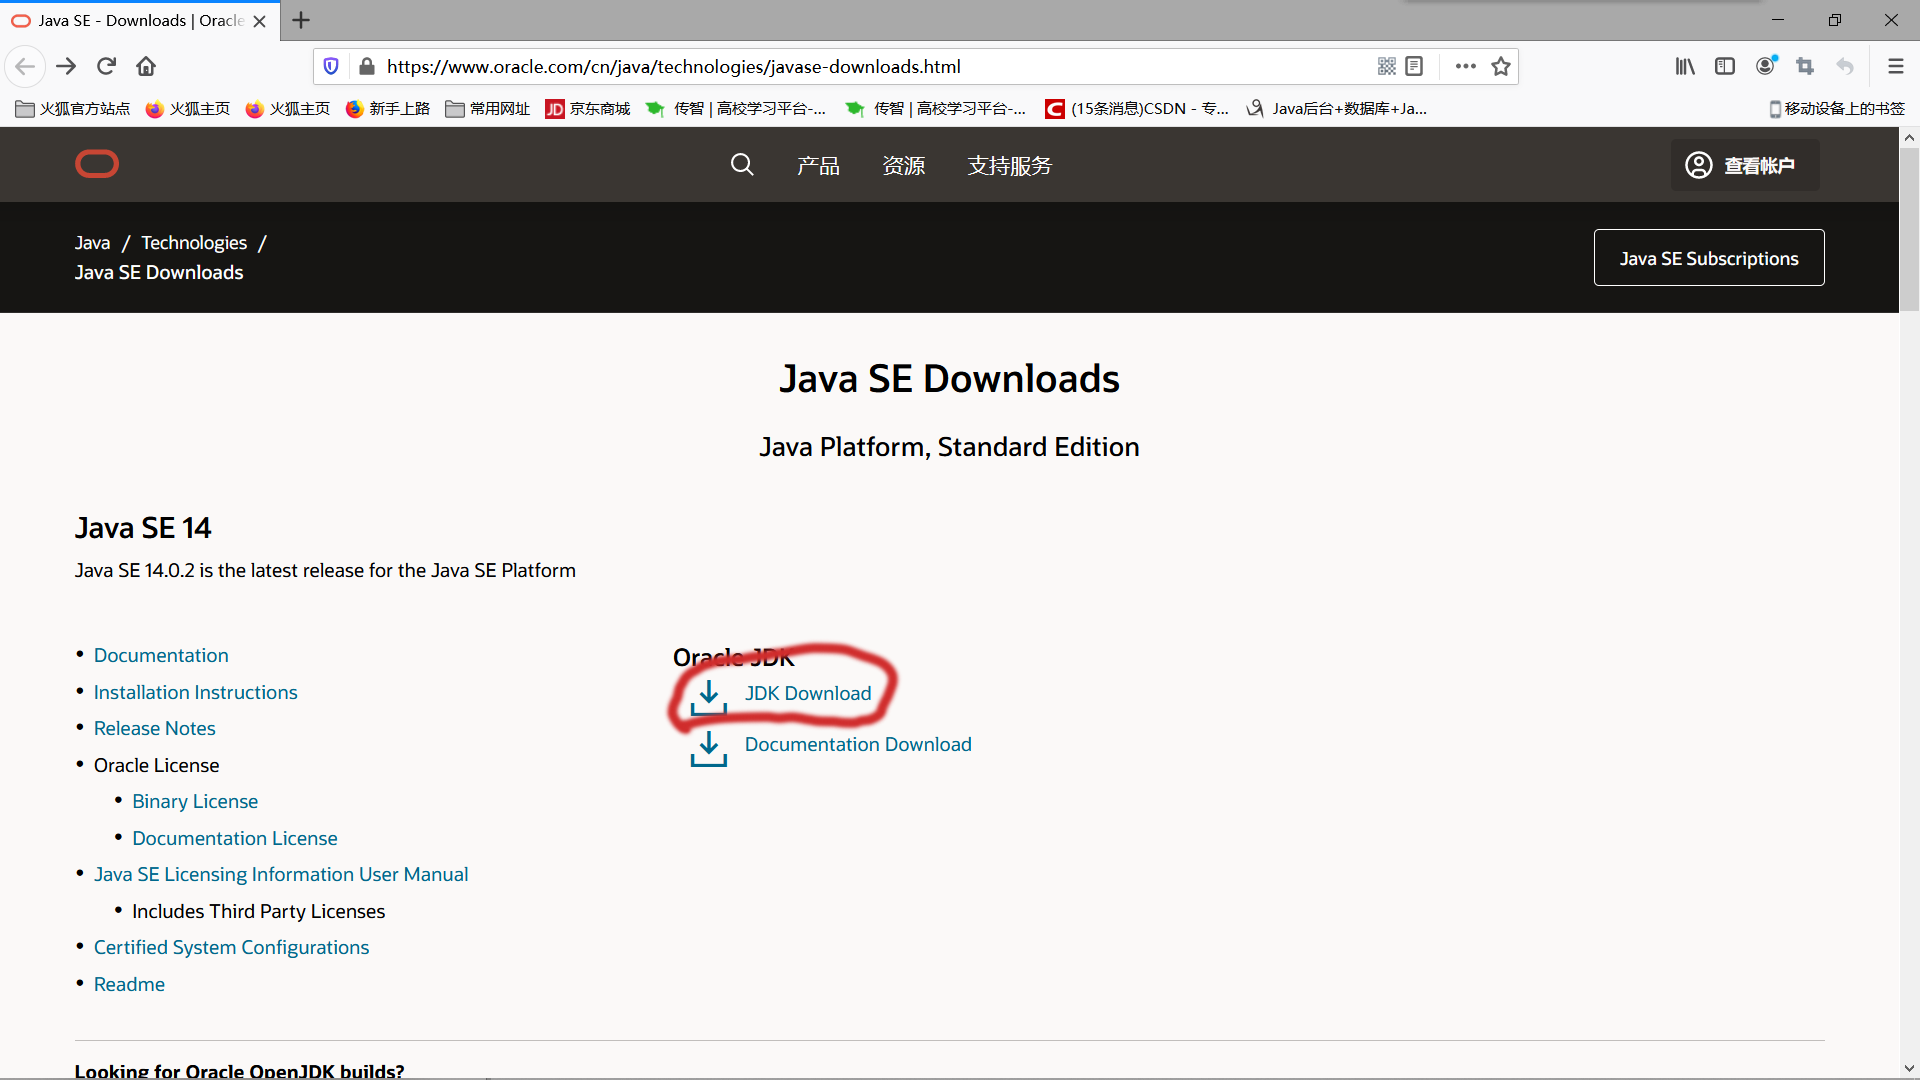Navigate back with the back arrow
1920x1080 pixels.
coord(25,66)
